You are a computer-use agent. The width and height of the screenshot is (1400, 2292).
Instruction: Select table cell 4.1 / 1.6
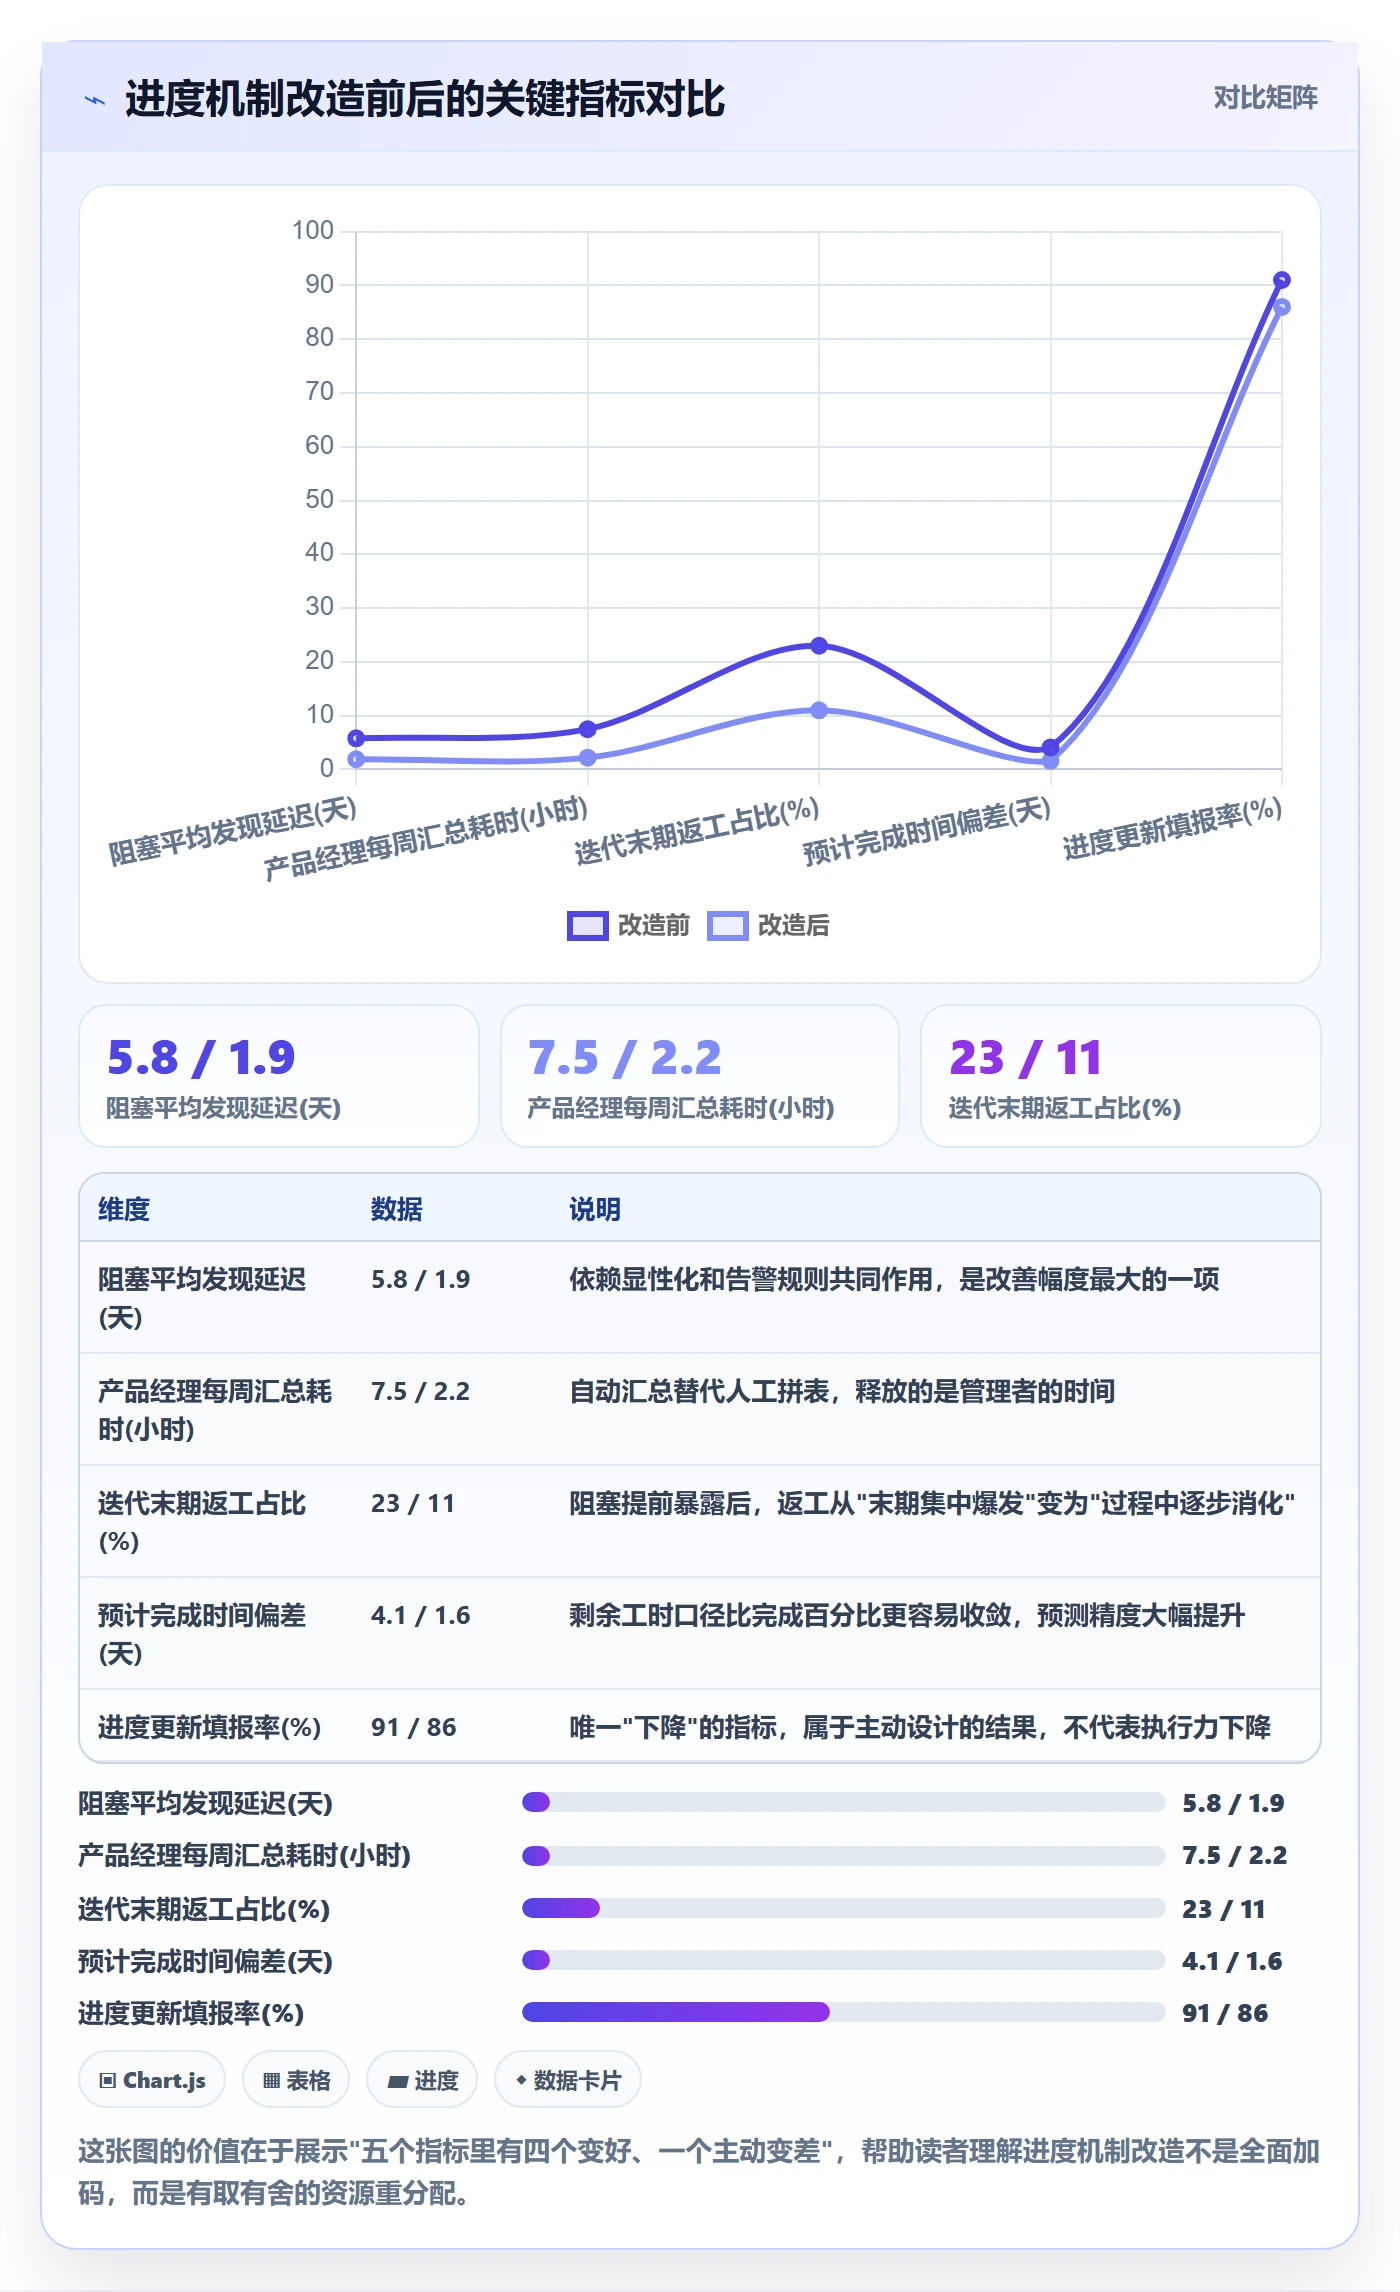coord(420,1615)
